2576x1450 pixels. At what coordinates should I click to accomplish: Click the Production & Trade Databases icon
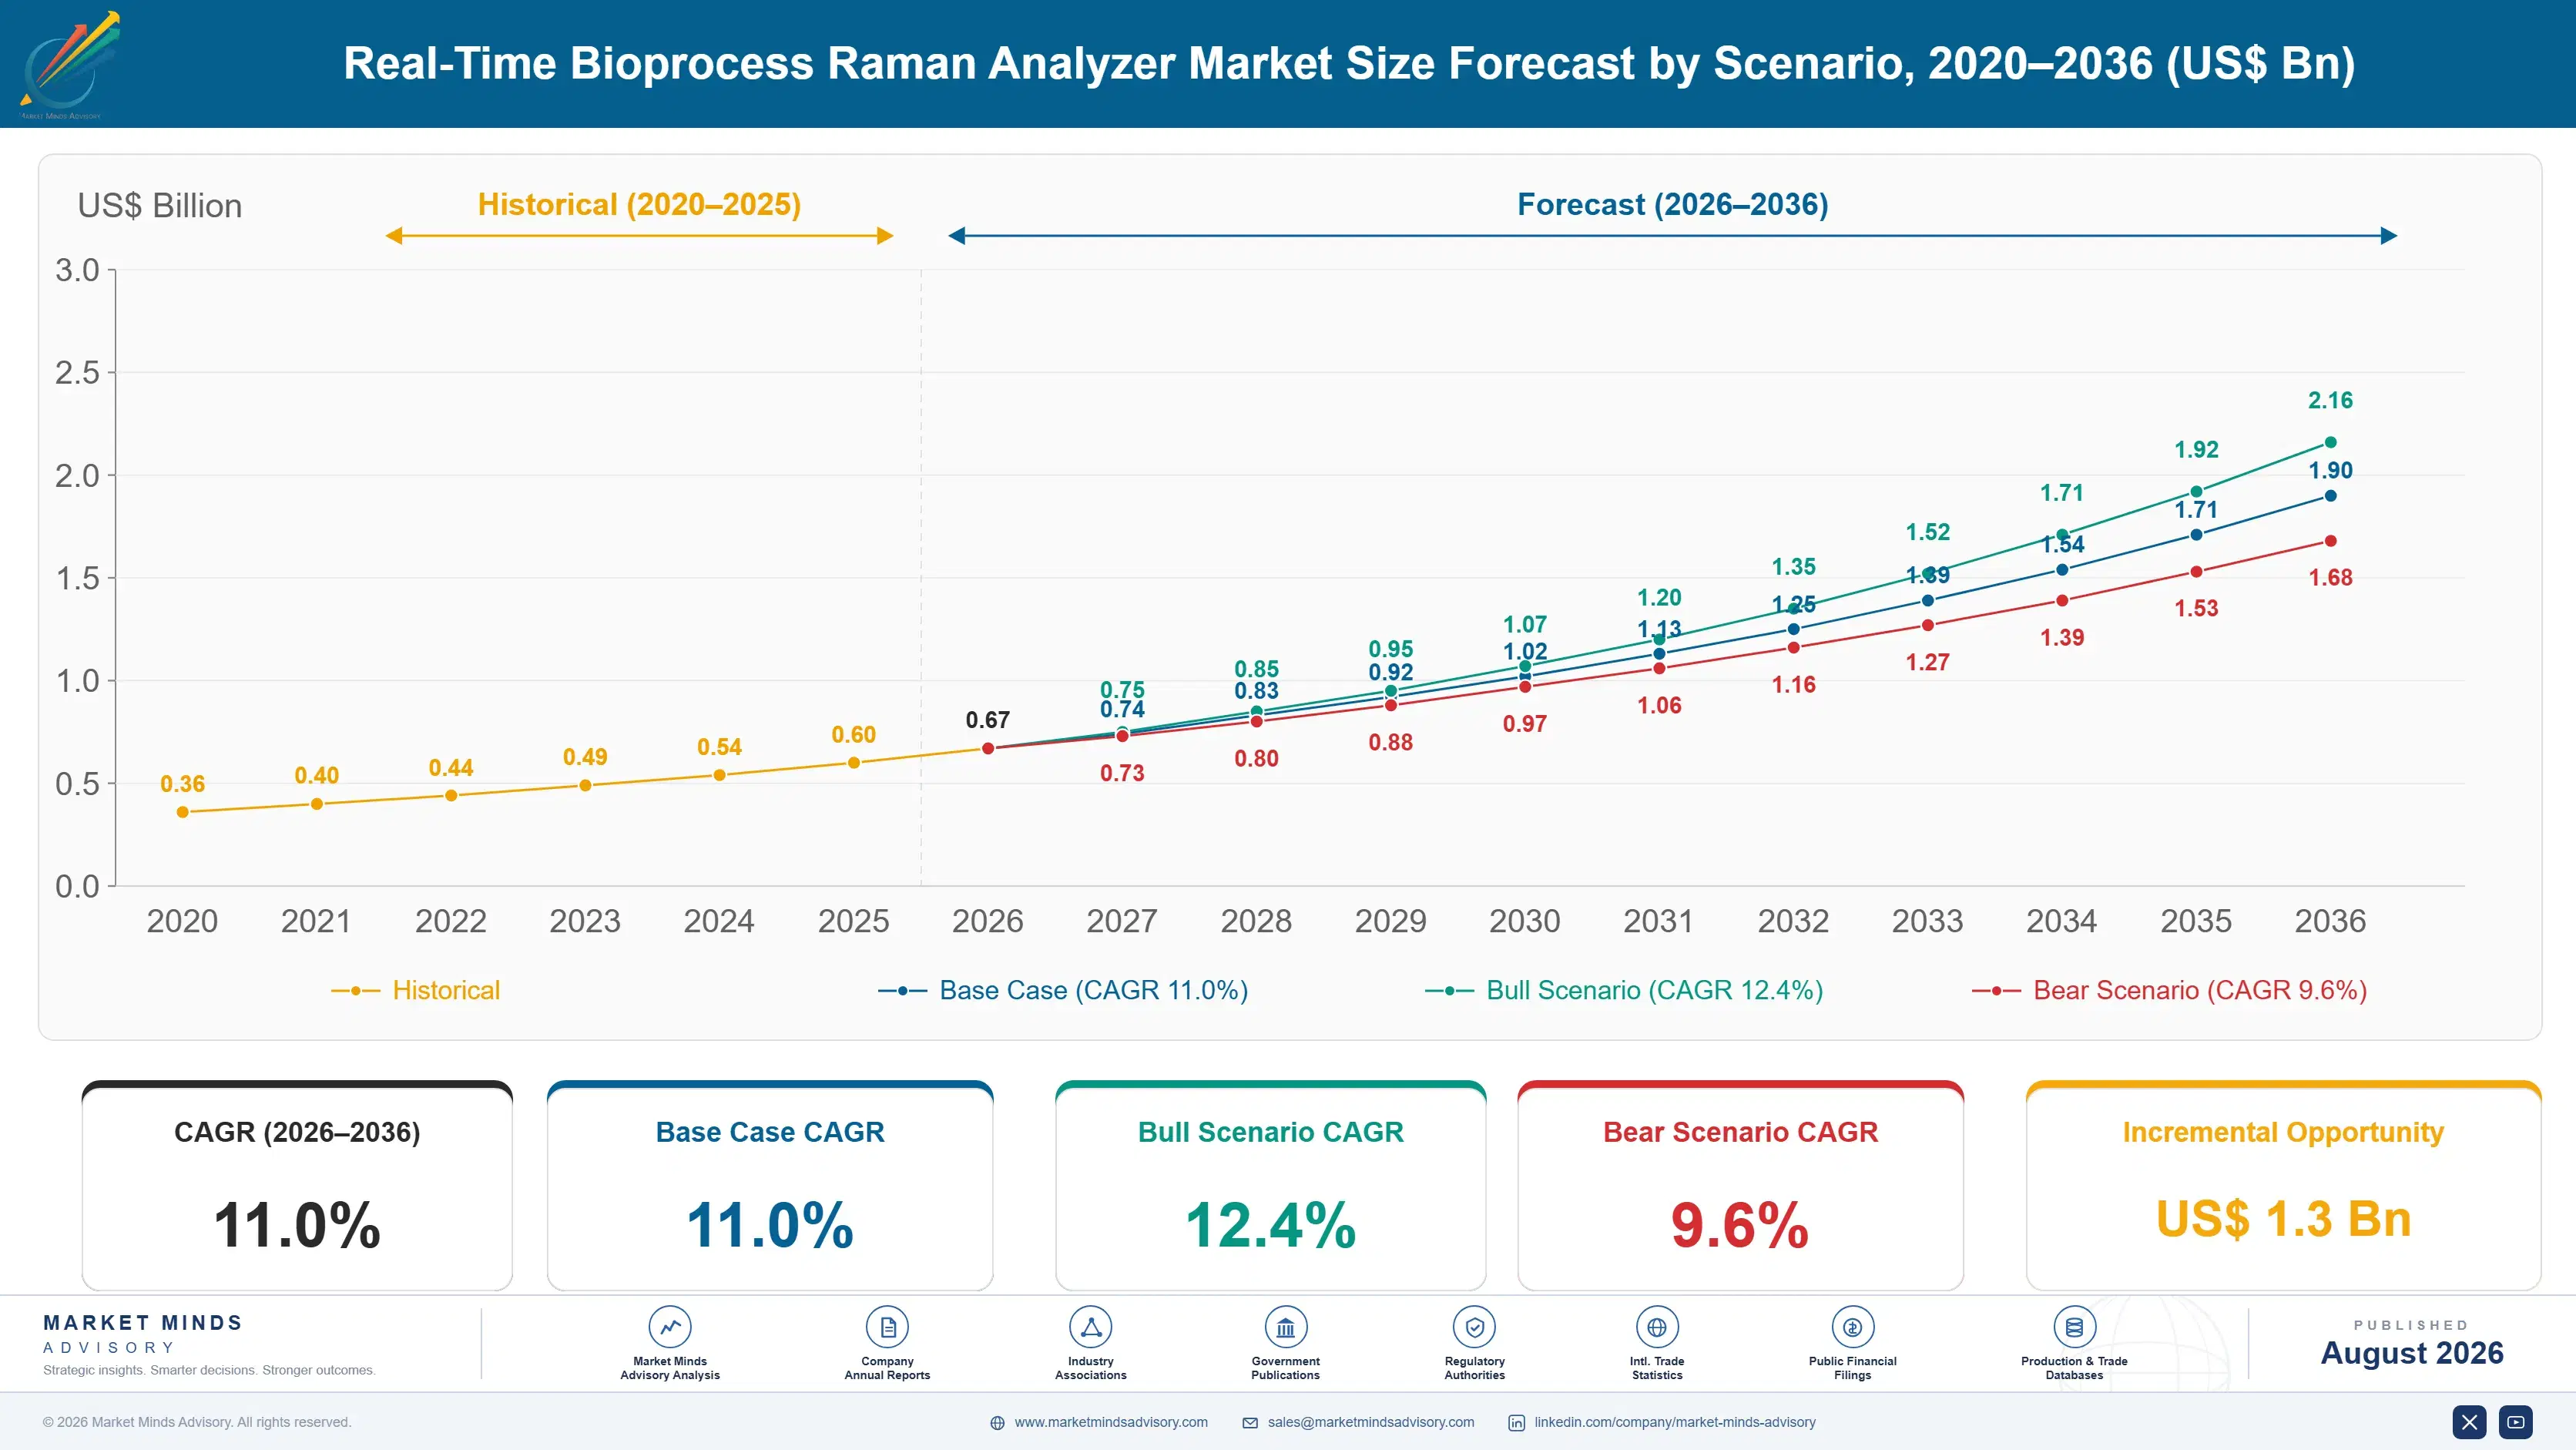(x=2074, y=1327)
